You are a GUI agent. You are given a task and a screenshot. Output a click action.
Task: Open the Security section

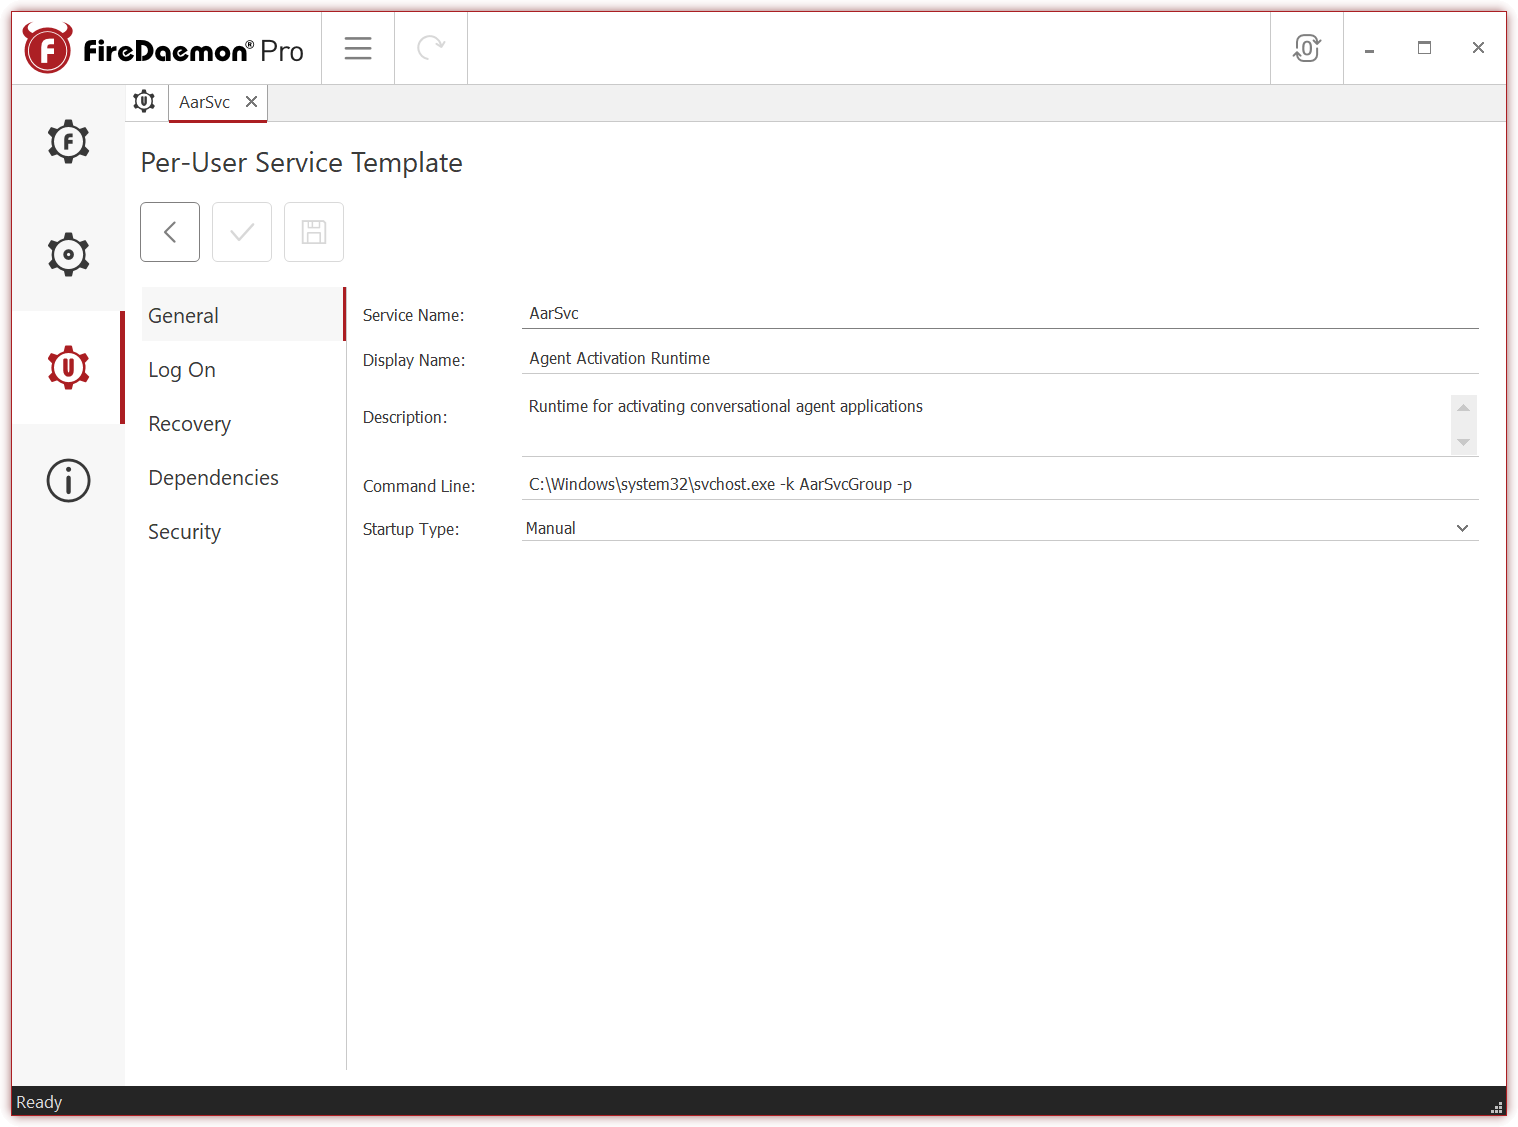coord(243,531)
